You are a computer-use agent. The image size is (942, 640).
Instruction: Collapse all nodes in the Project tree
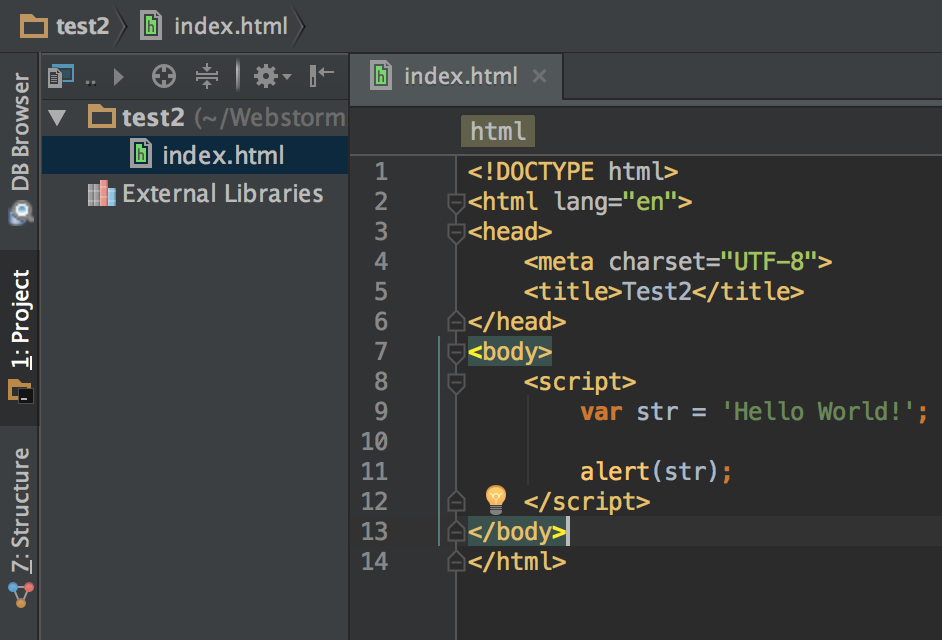pyautogui.click(x=207, y=76)
